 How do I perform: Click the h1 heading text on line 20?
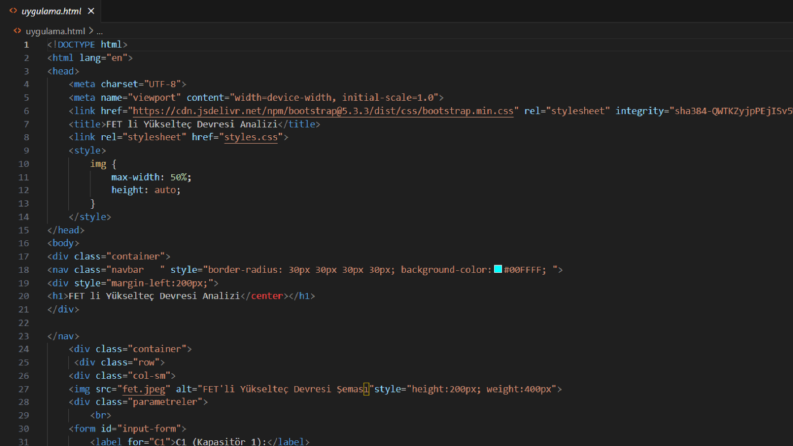point(154,296)
